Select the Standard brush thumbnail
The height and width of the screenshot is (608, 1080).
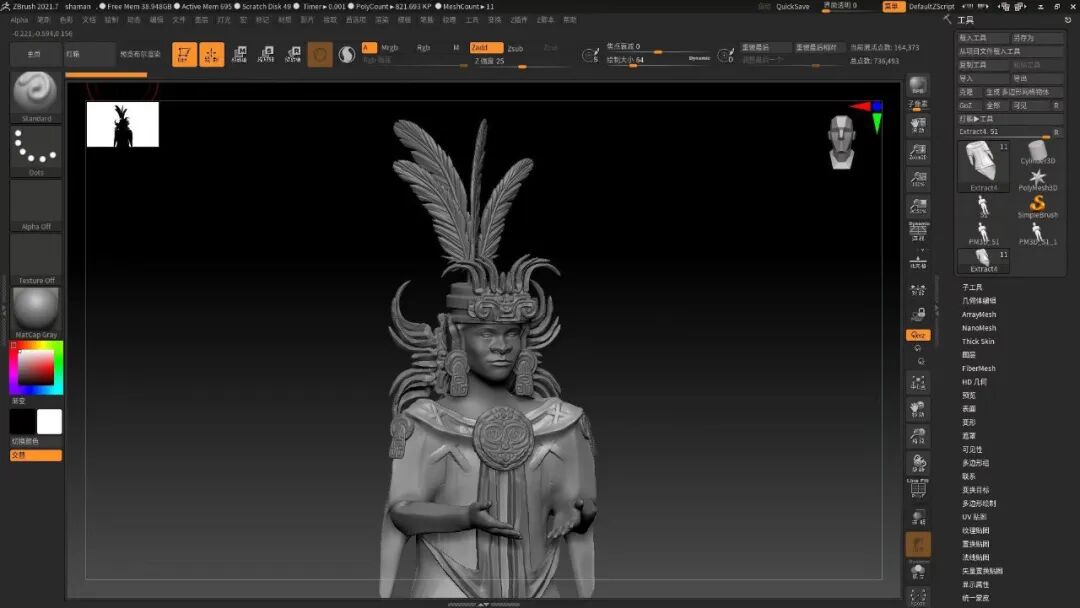36,94
